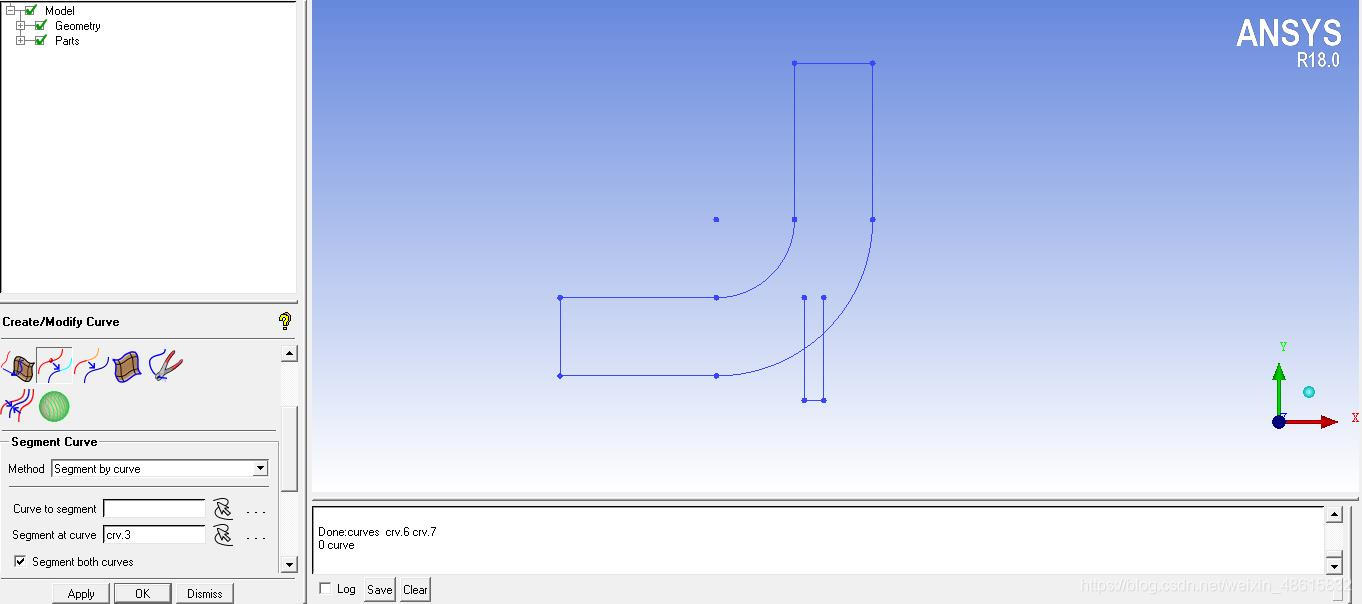1362x604 pixels.
Task: Click the Concatenate/Reapproximate Curves icon
Action: pyautogui.click(x=91, y=366)
